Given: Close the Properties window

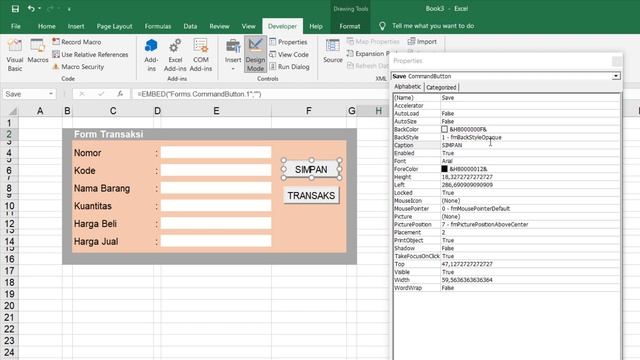Looking at the screenshot, I should point(617,61).
